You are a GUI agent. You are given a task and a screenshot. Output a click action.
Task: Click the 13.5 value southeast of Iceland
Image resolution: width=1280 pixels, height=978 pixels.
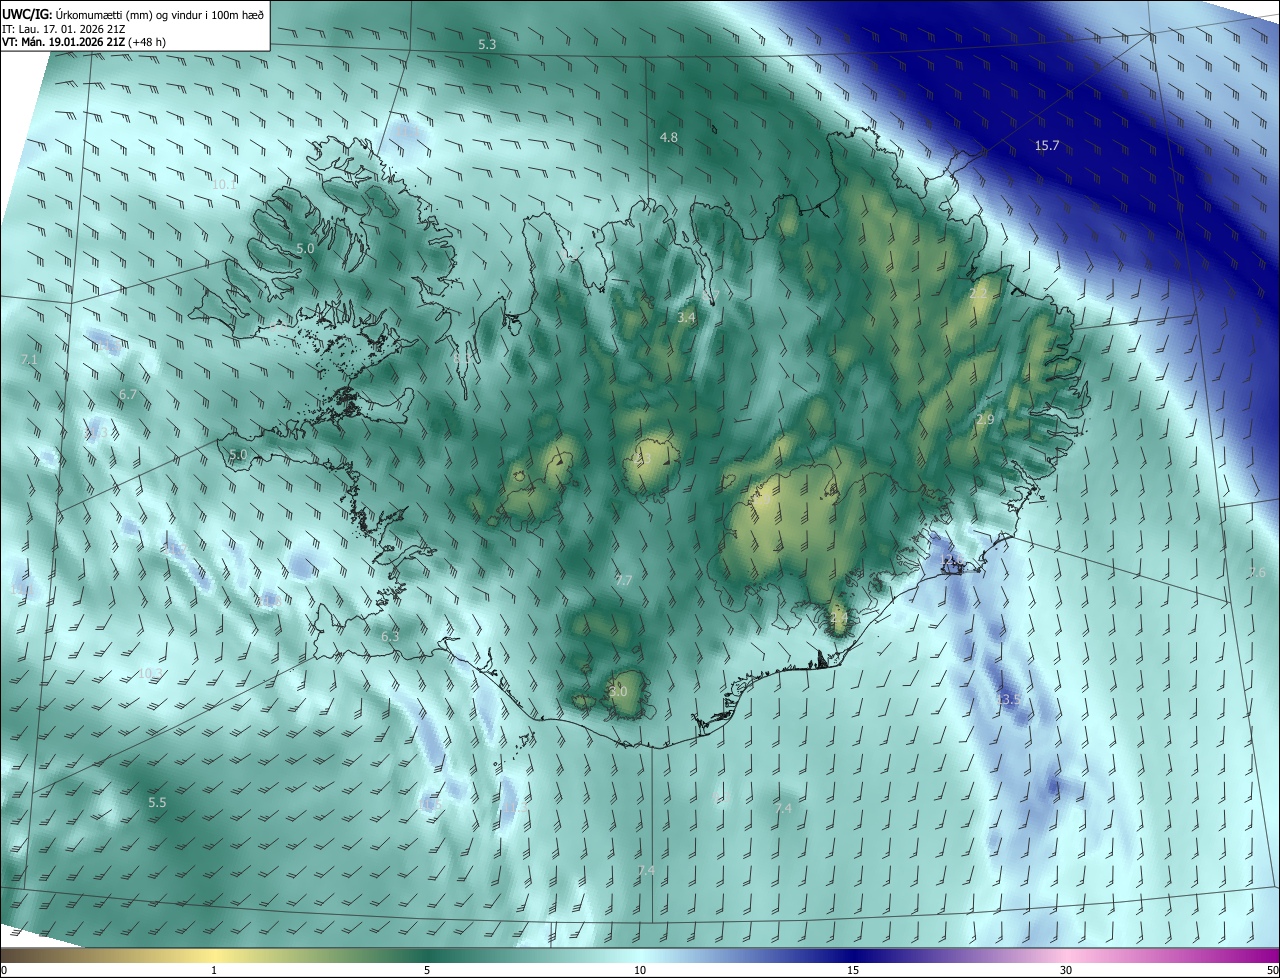[x=1008, y=700]
